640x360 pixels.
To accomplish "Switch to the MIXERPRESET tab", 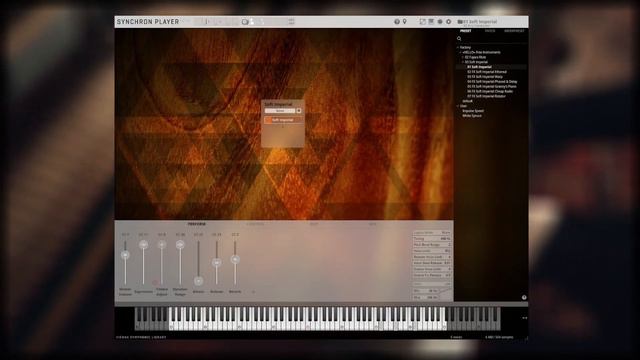I will click(514, 31).
